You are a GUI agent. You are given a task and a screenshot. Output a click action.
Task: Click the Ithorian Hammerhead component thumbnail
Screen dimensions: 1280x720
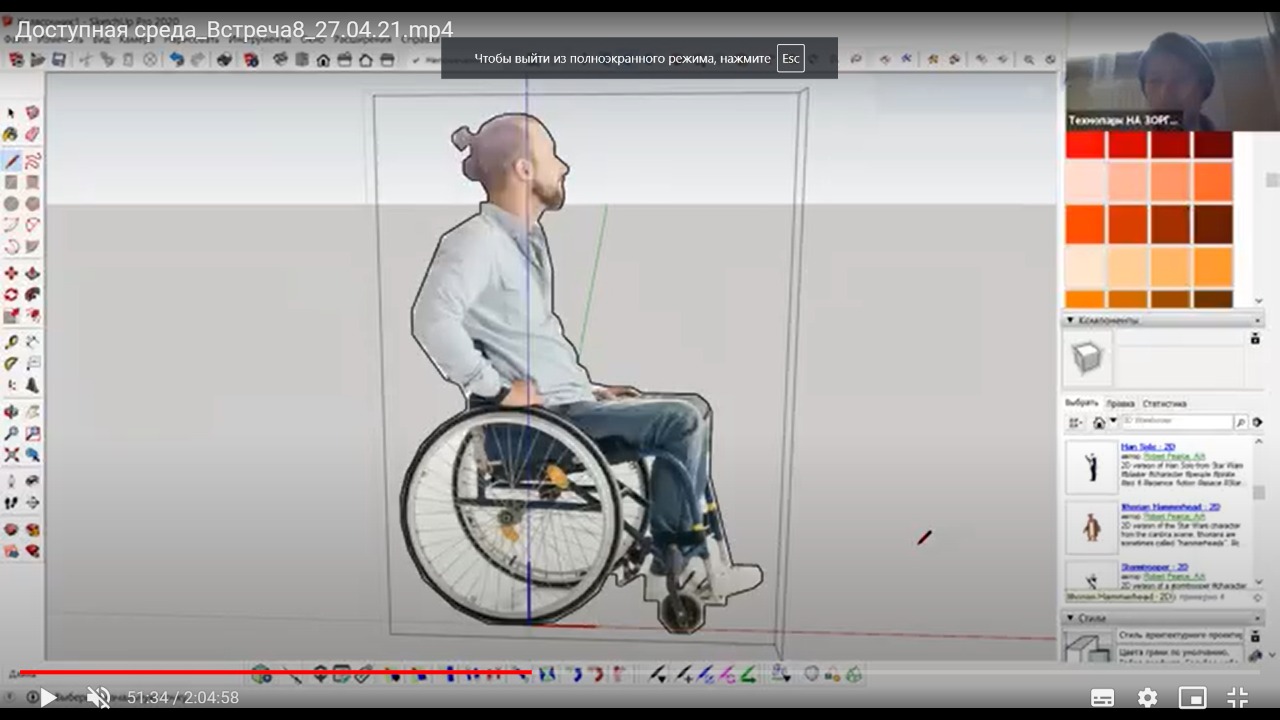pos(1091,527)
